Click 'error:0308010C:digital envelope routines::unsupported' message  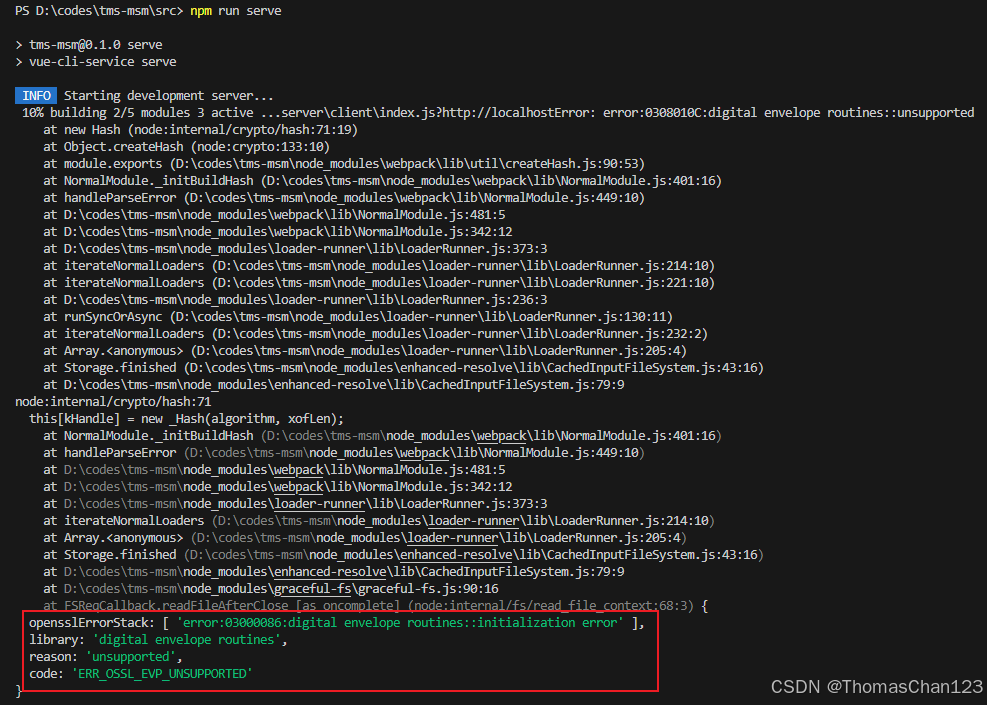click(x=789, y=113)
